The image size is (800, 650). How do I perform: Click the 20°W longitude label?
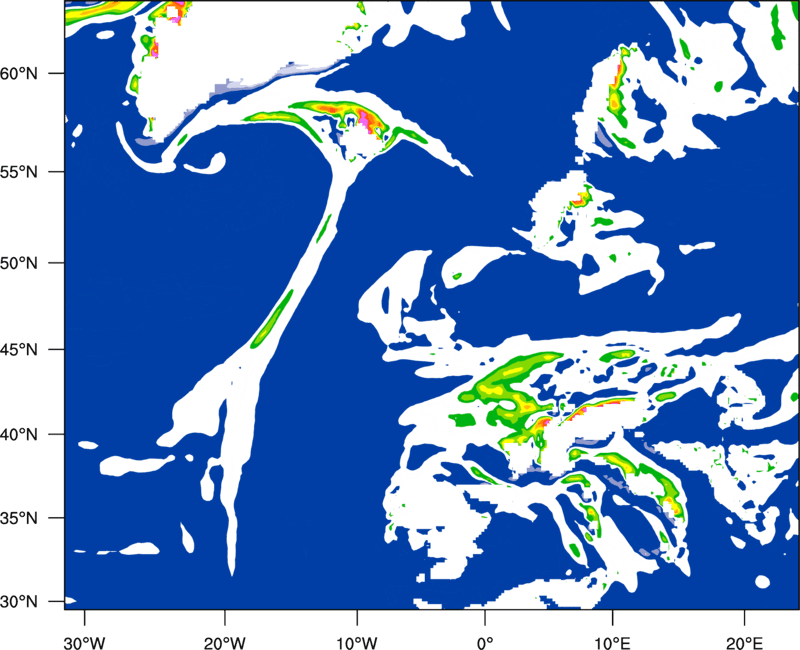pyautogui.click(x=224, y=643)
